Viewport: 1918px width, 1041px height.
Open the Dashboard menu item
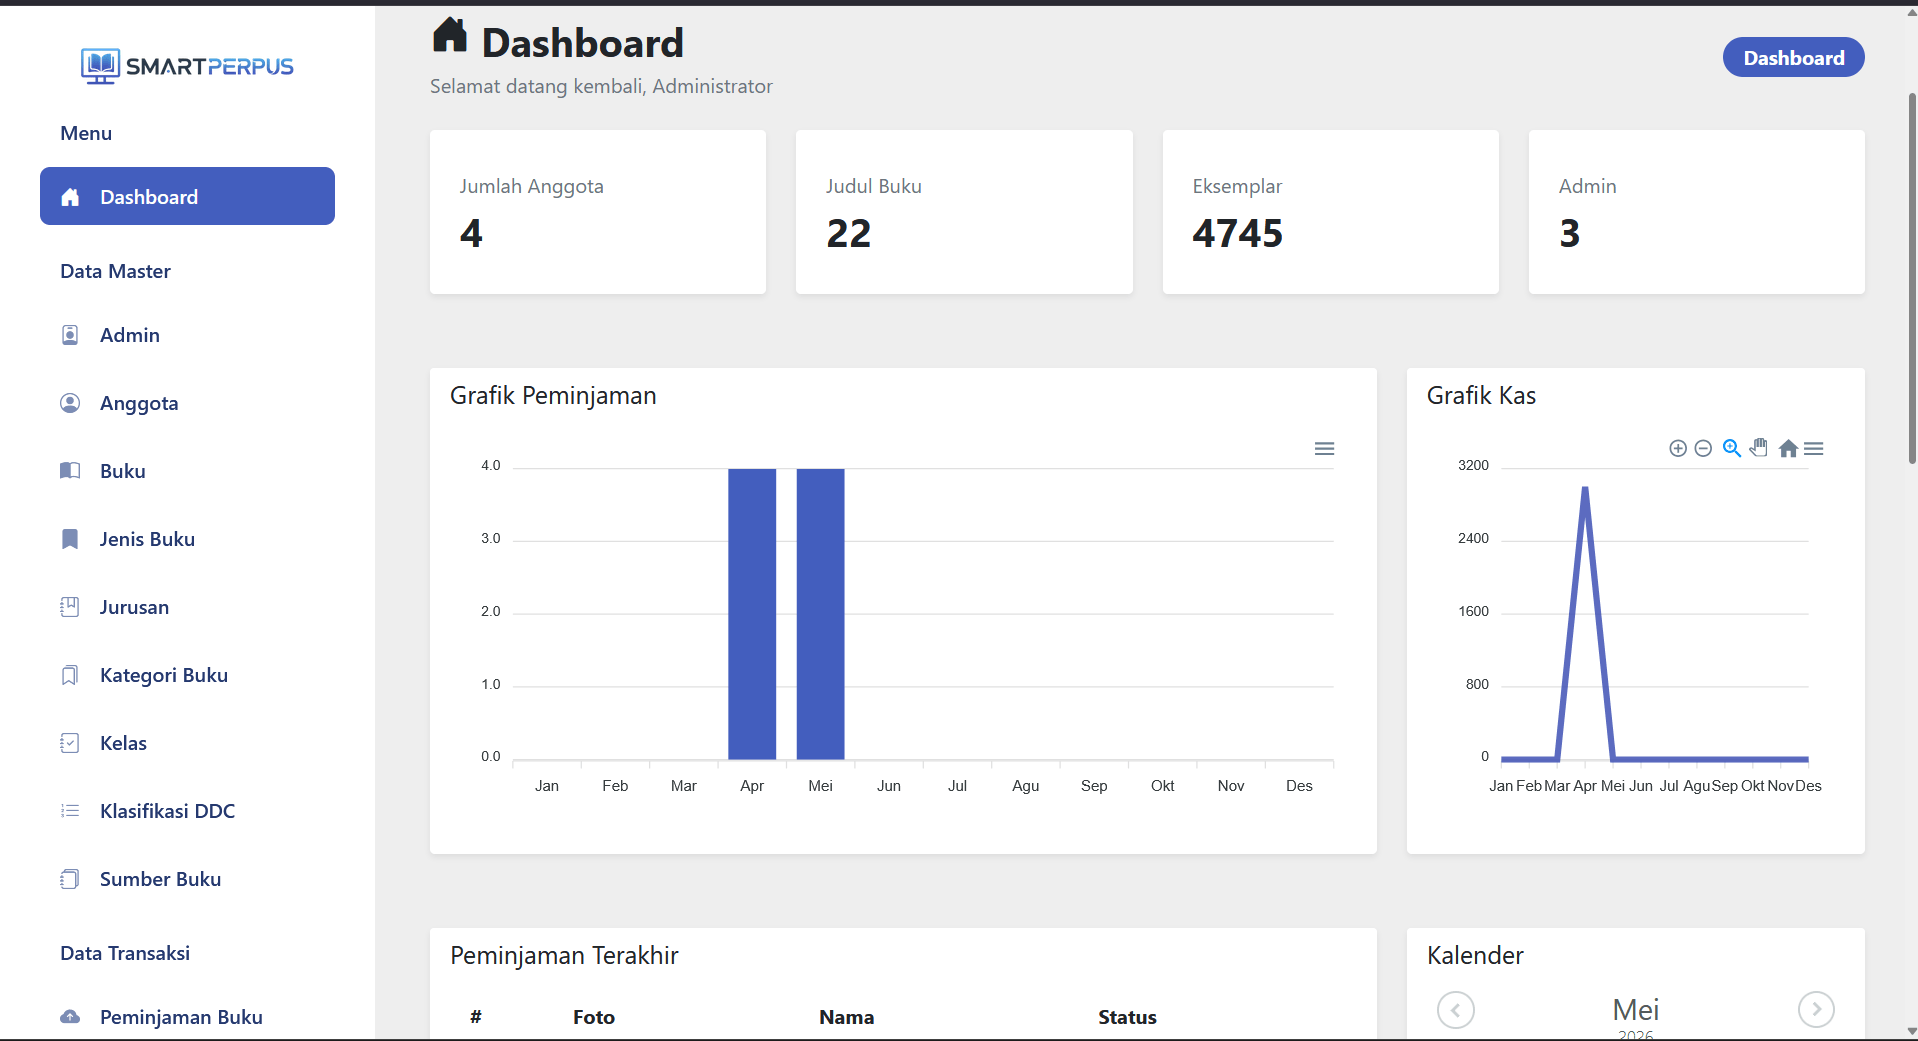(187, 196)
